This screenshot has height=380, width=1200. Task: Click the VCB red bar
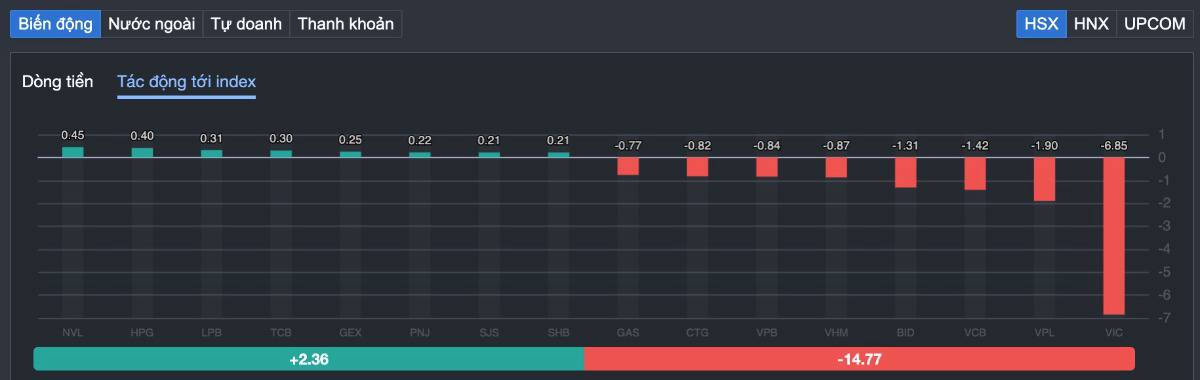[x=975, y=174]
